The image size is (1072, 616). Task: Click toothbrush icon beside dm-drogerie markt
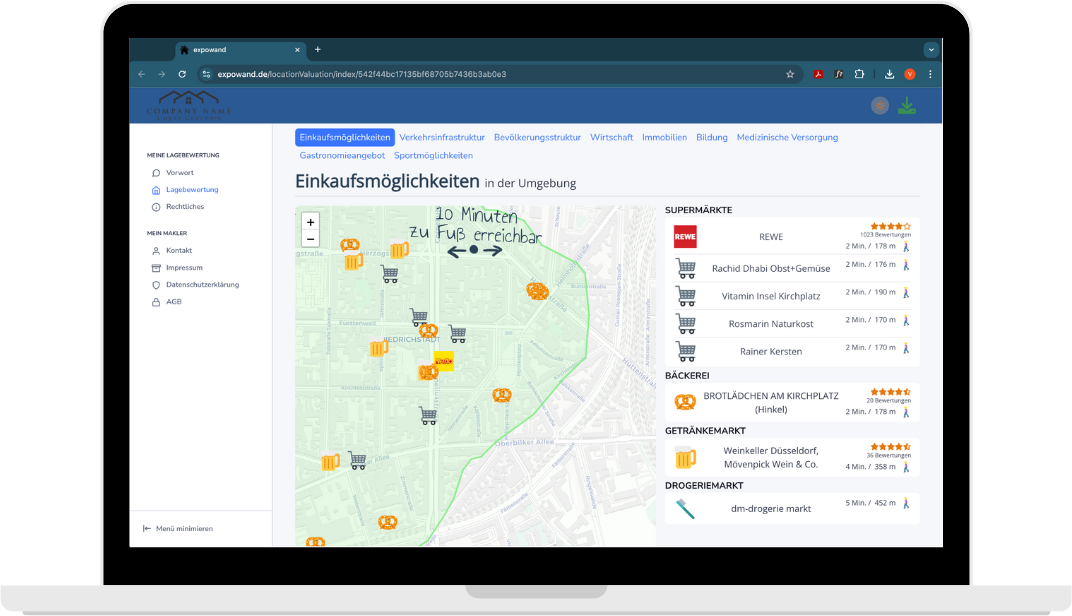coord(685,508)
